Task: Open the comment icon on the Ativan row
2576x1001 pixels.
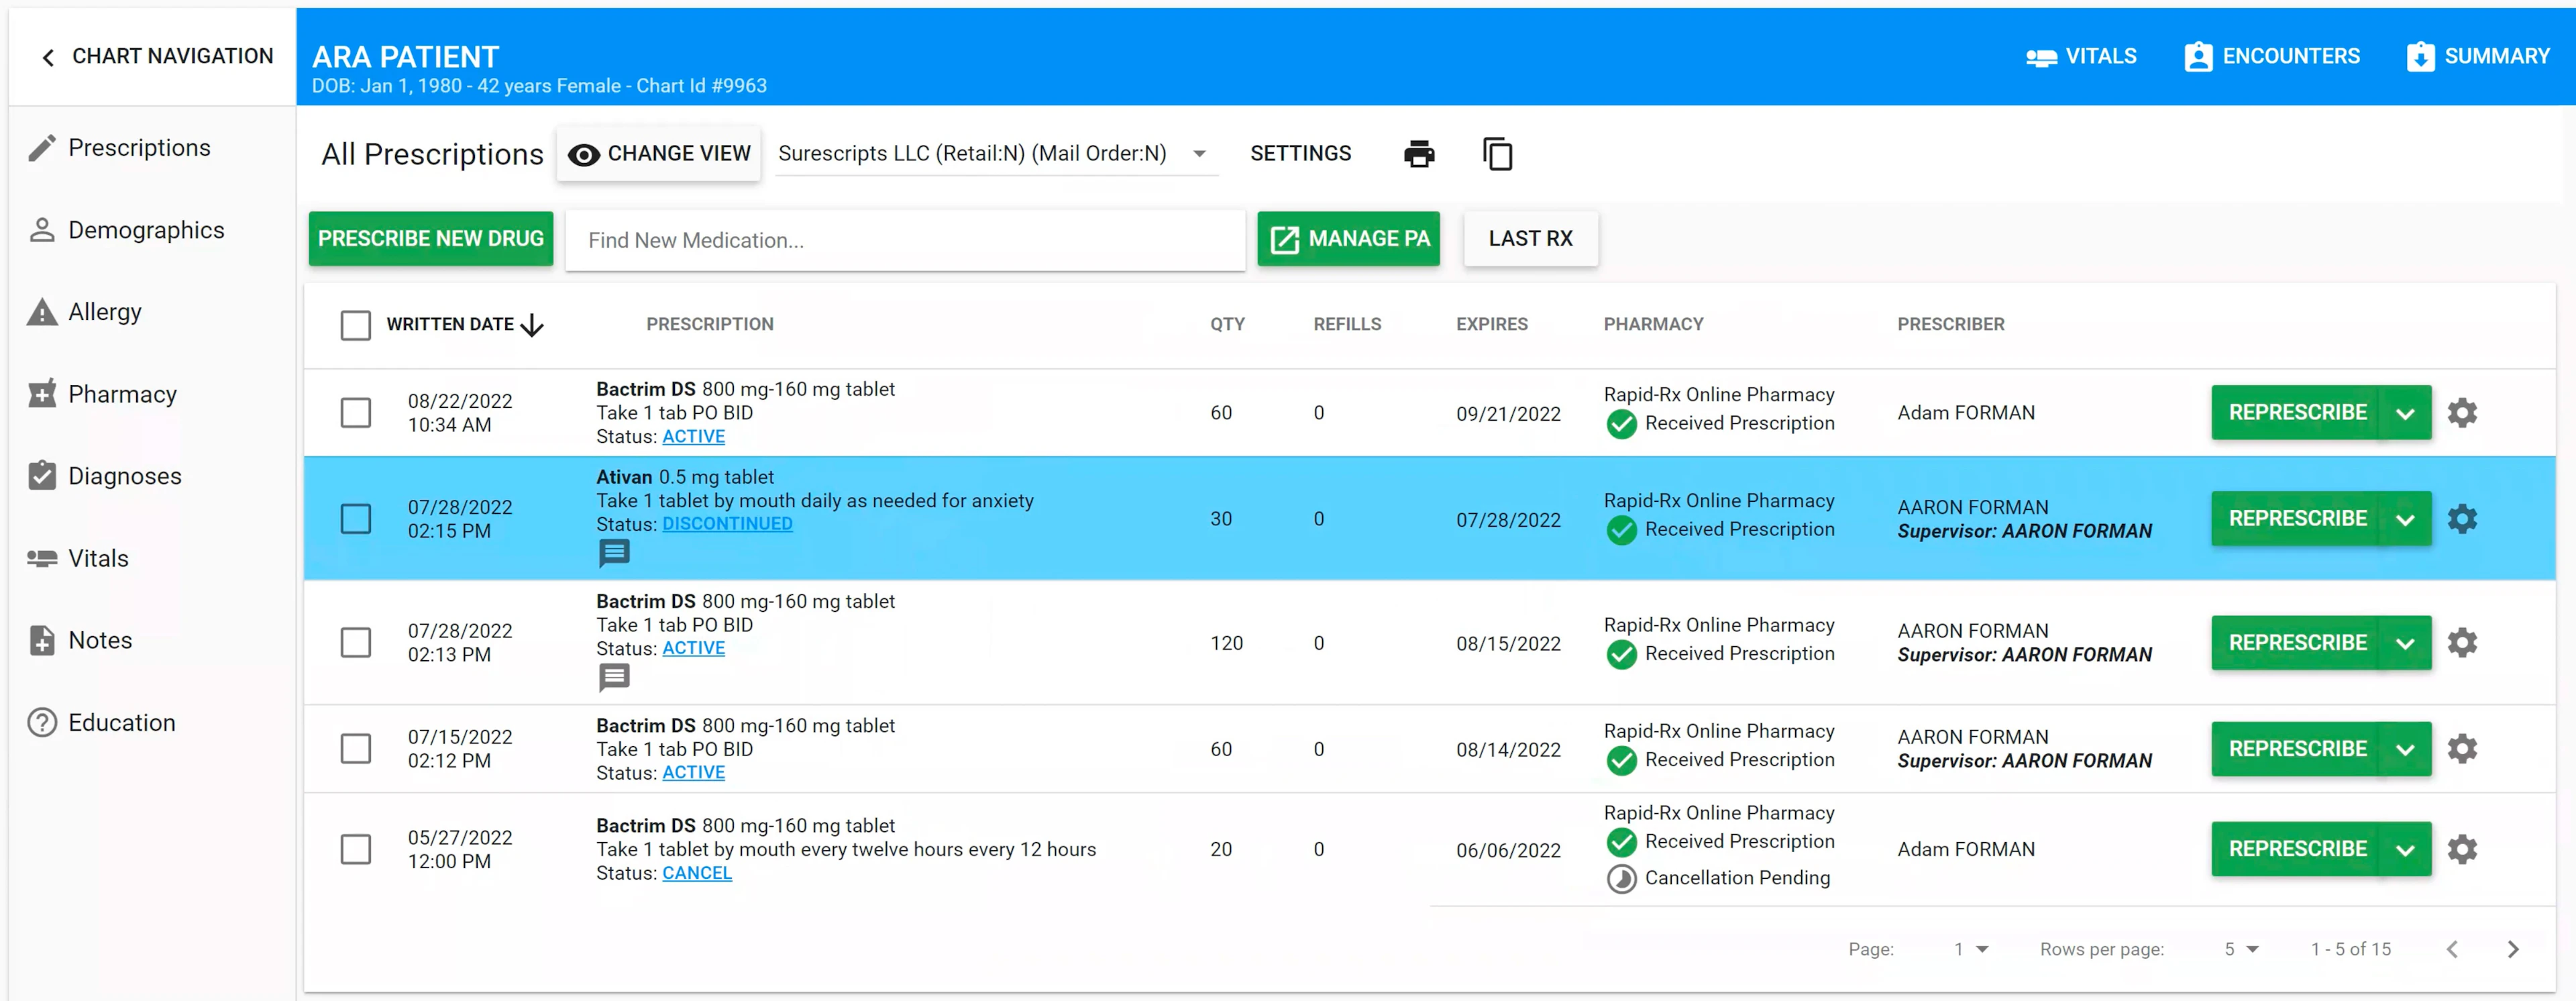Action: pos(614,552)
